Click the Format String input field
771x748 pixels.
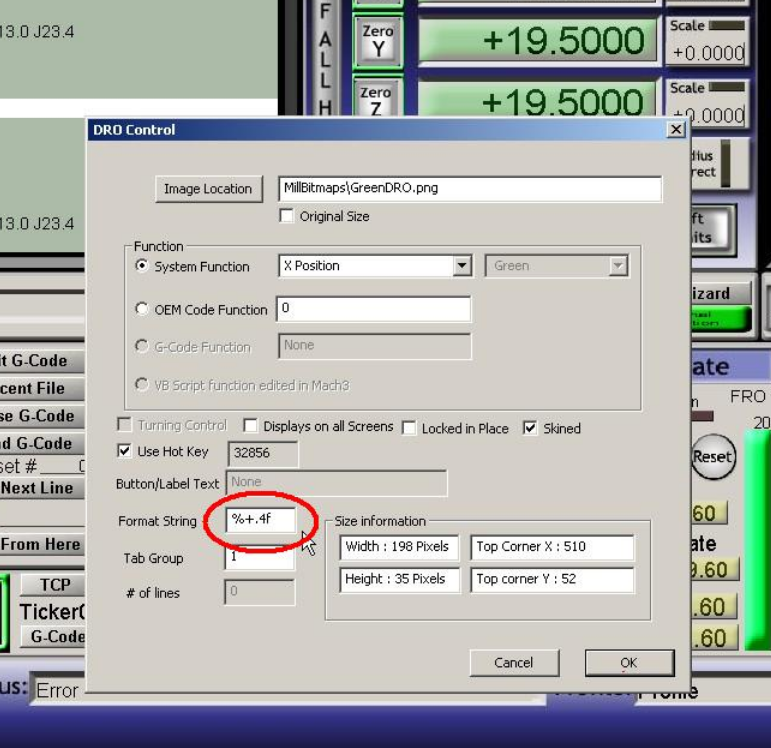[260, 520]
